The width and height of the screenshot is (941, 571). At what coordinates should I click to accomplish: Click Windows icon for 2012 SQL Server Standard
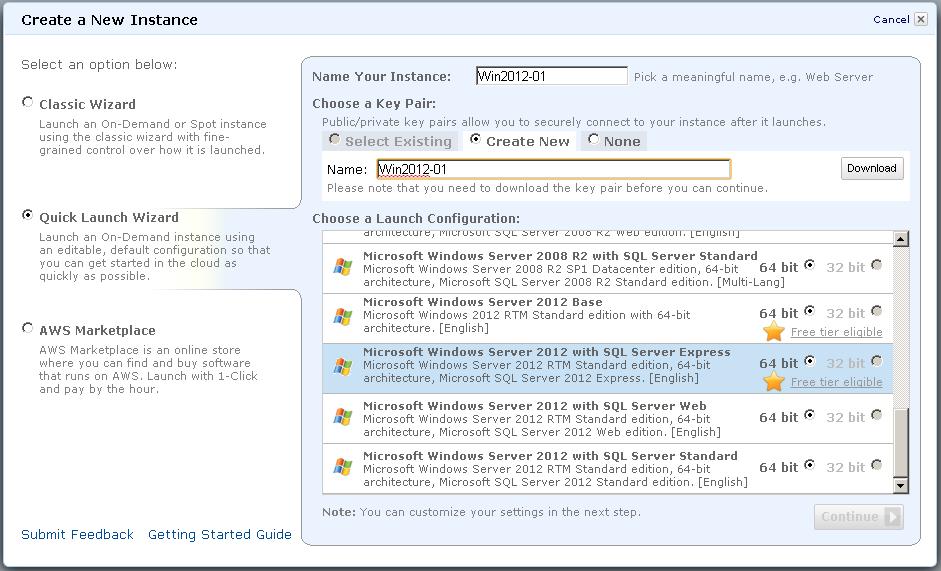343,466
